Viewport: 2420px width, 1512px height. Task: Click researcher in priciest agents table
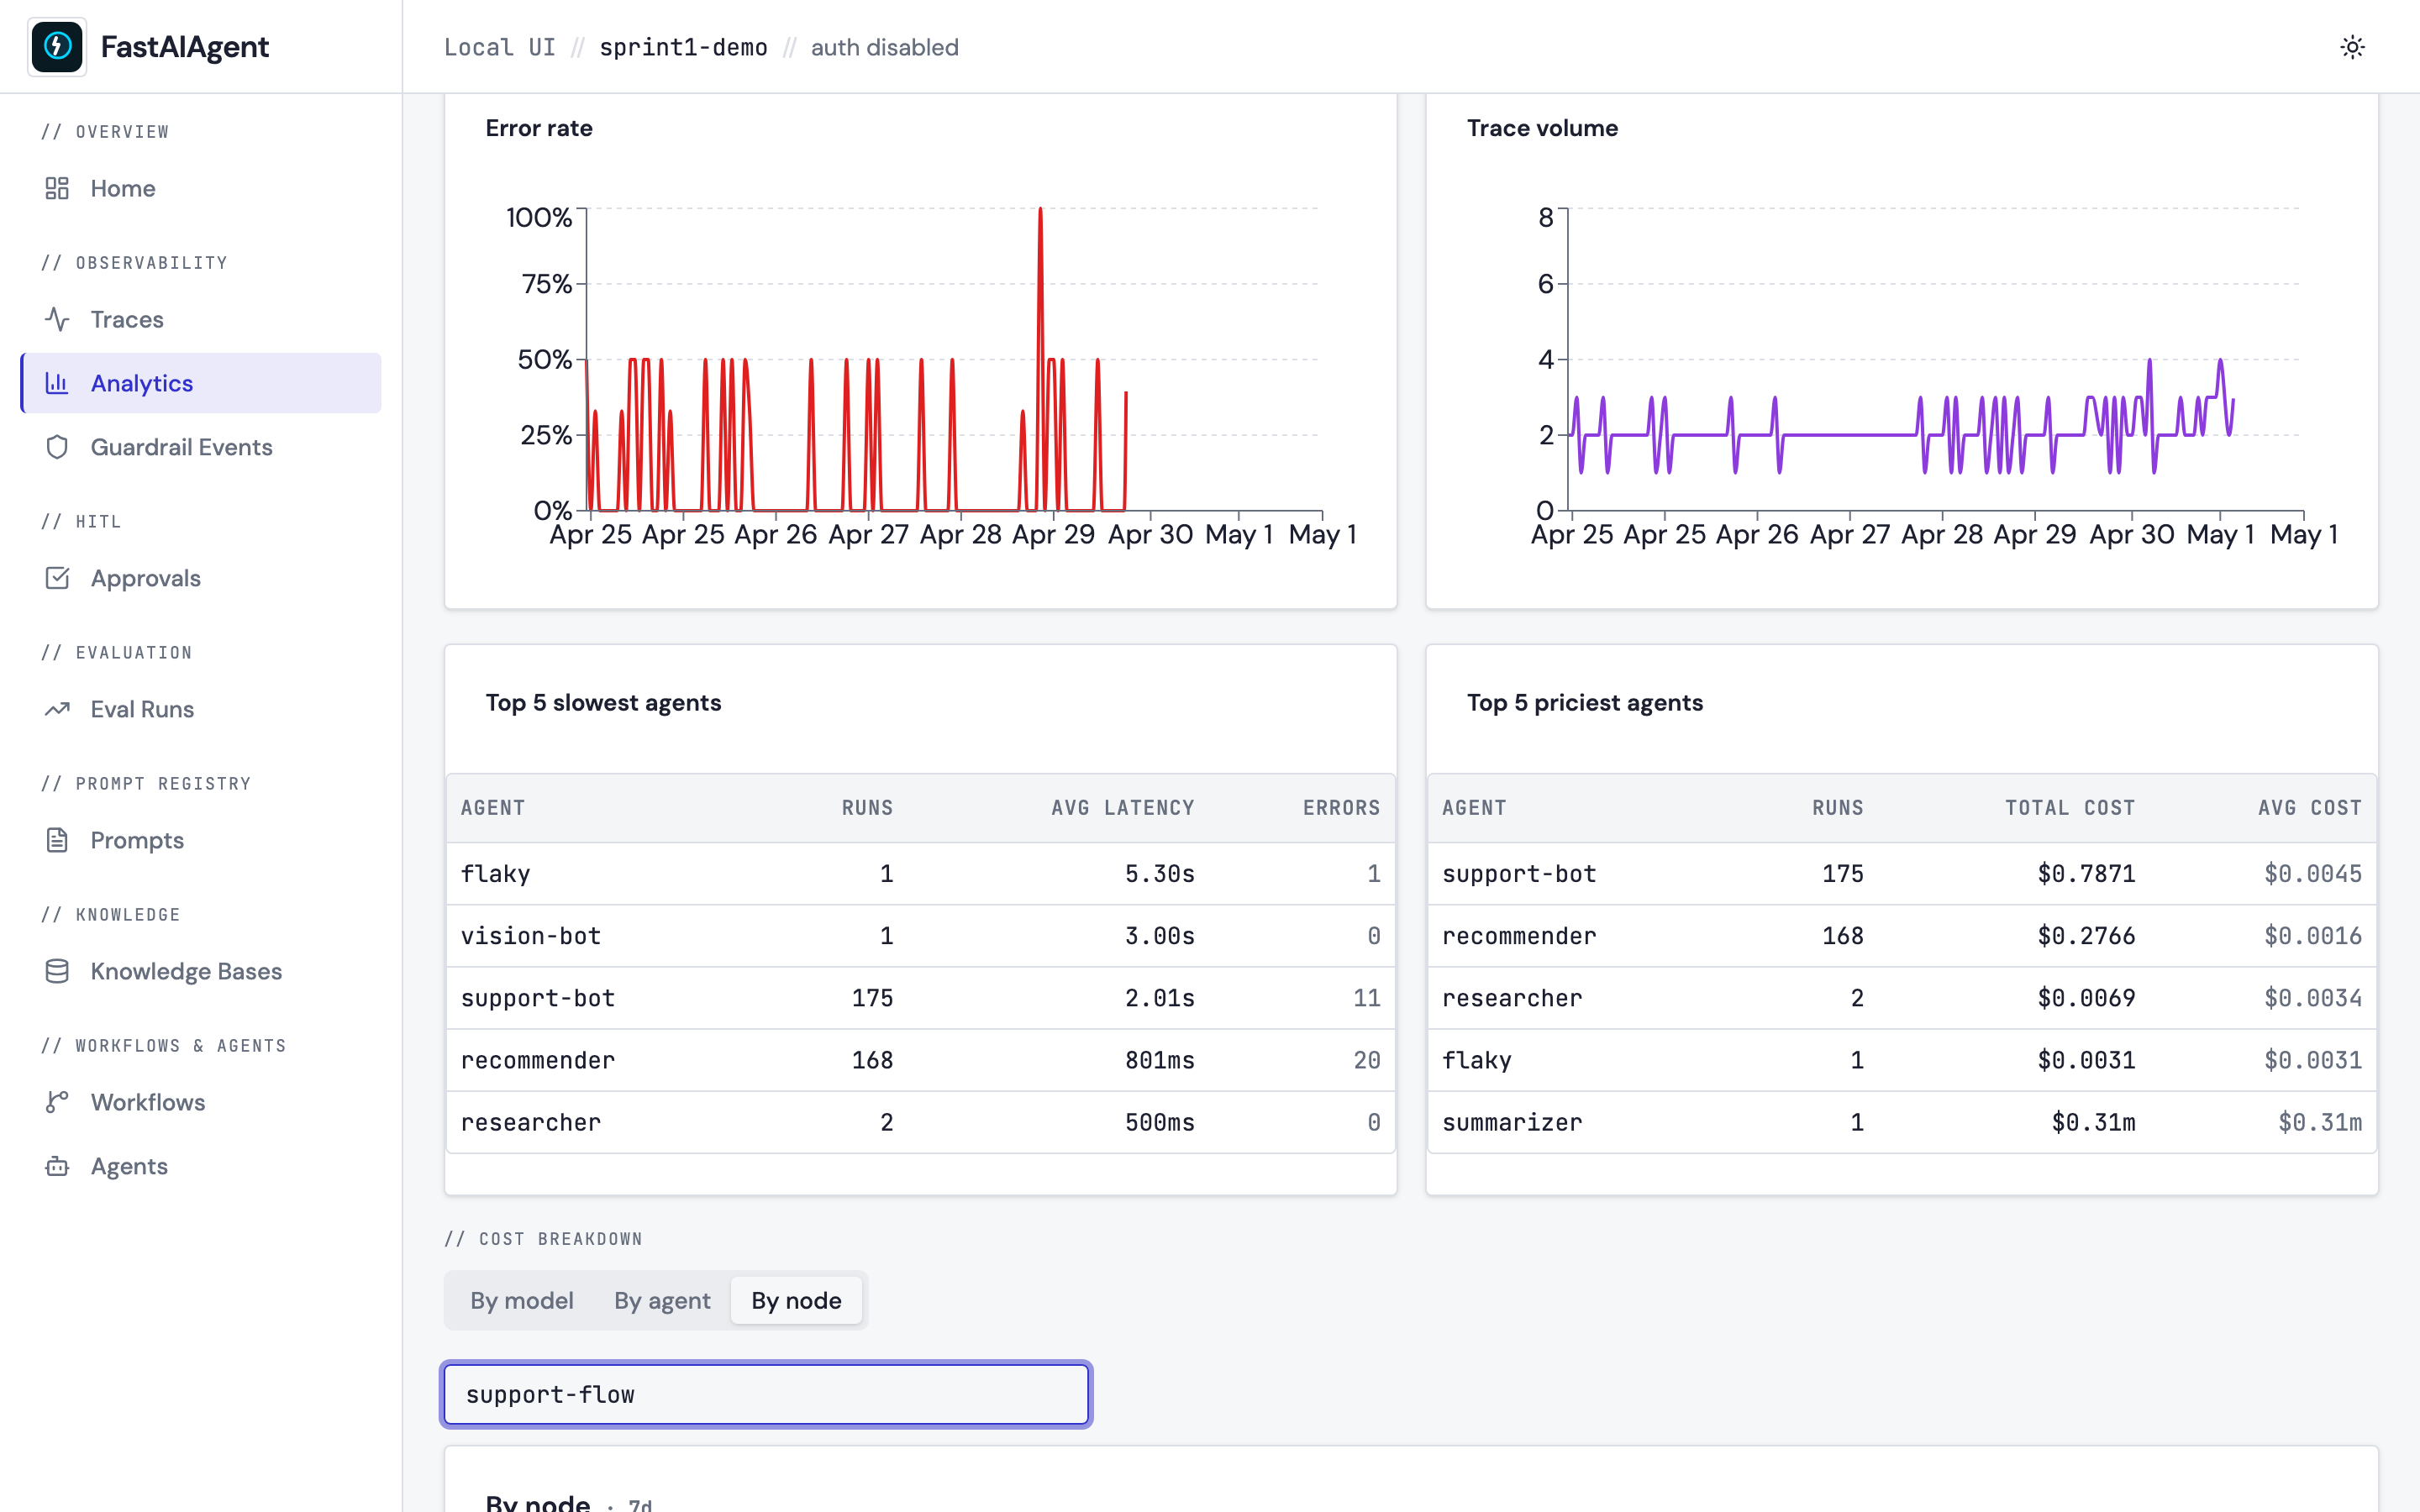[1901, 998]
